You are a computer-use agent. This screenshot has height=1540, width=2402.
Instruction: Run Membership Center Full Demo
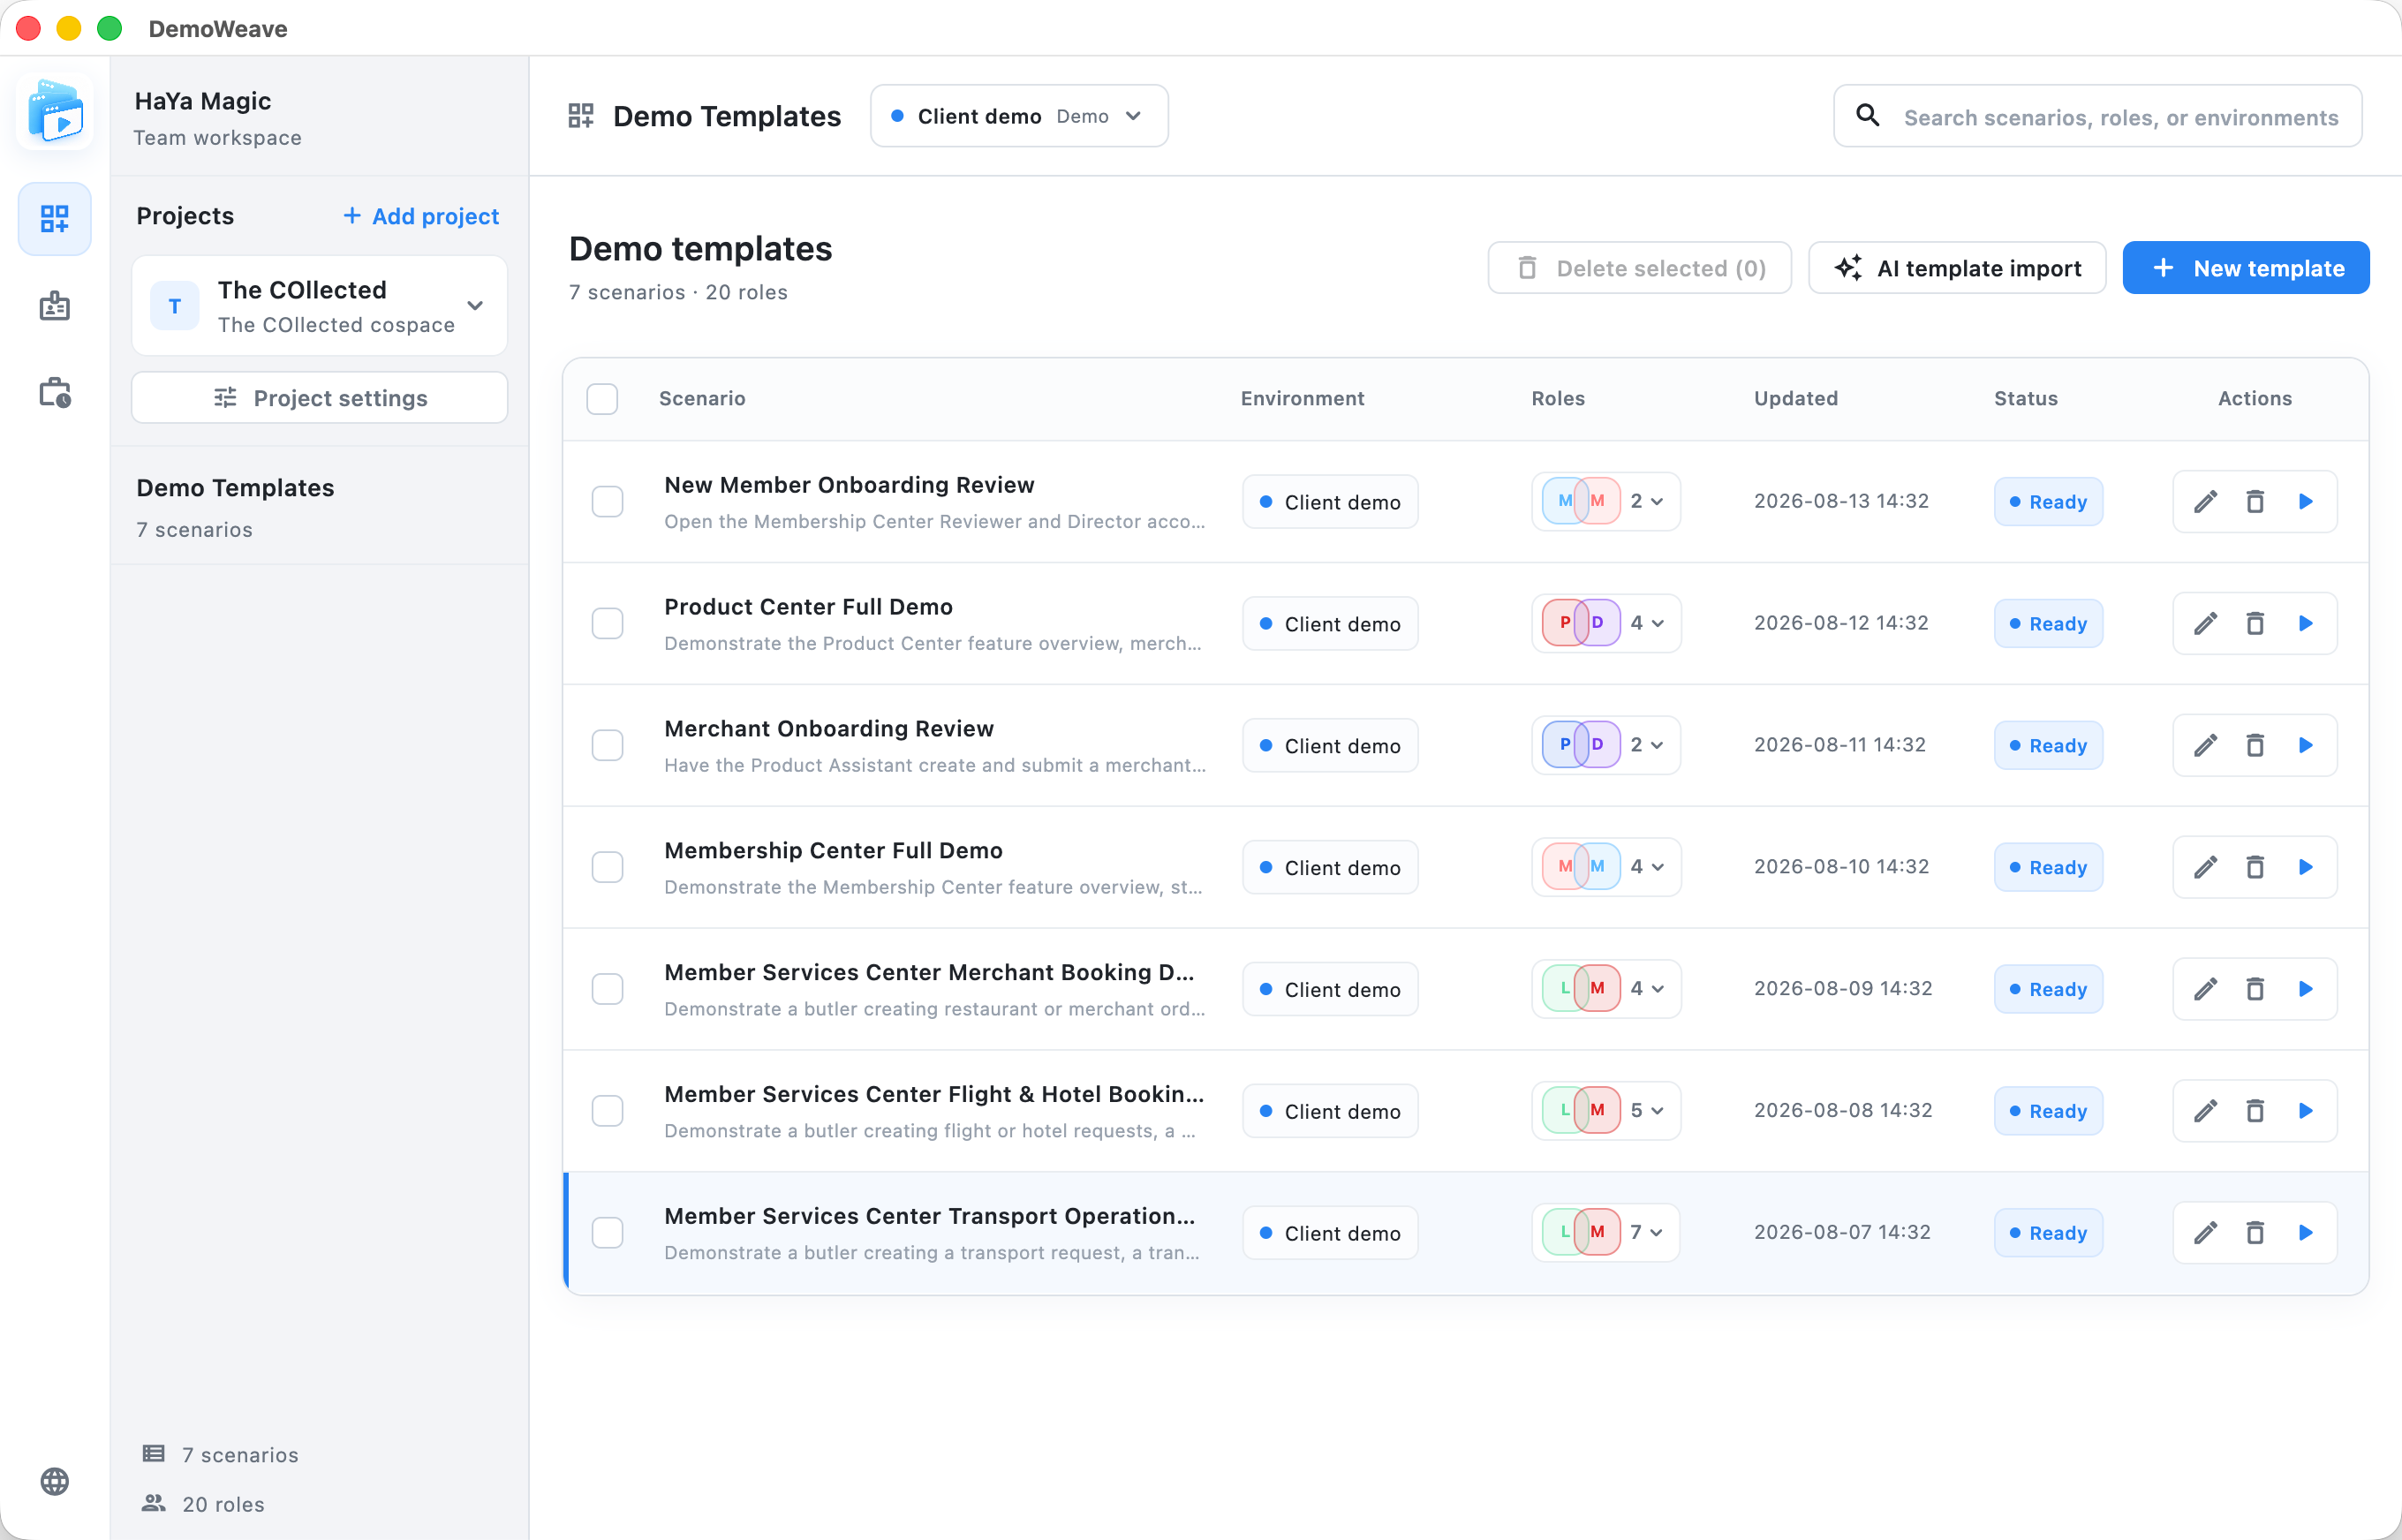pyautogui.click(x=2306, y=868)
